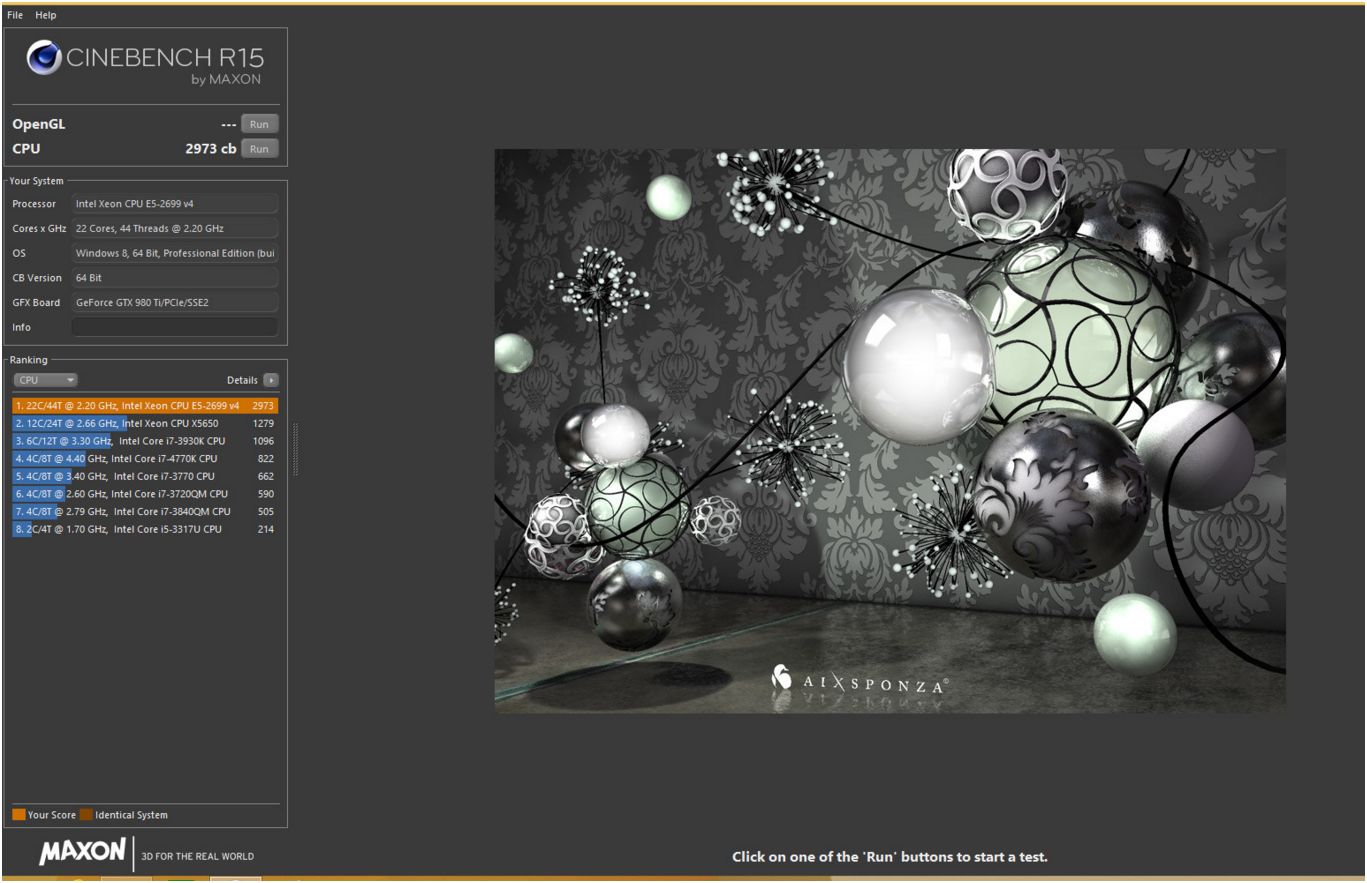Select the Core i7-3930K ranking row
Viewport: 1367px width, 883px height.
pos(145,441)
